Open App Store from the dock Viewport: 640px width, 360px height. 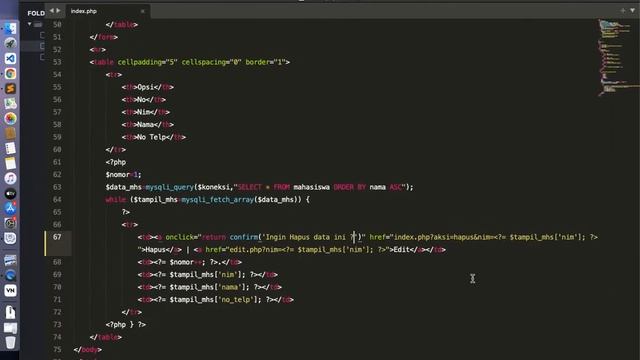(11, 208)
